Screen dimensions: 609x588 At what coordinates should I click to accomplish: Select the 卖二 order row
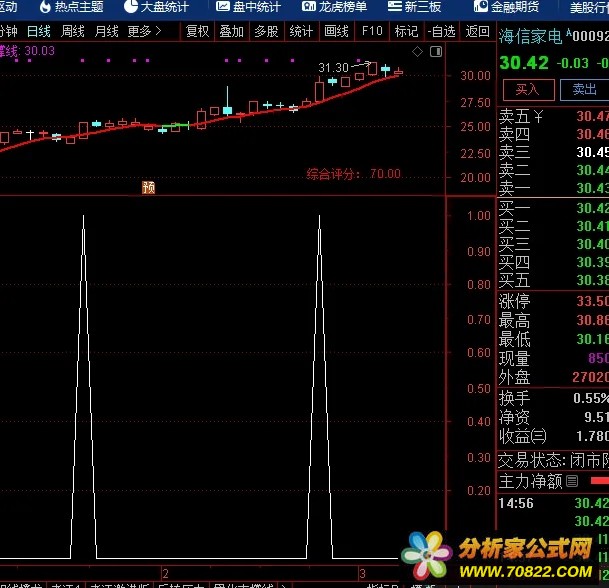click(x=553, y=170)
